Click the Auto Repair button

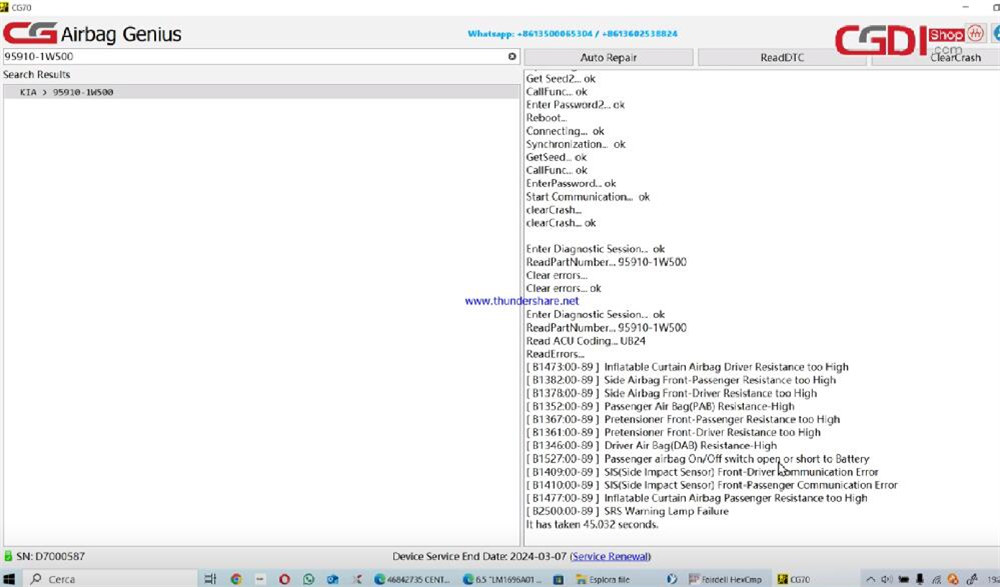(x=608, y=57)
